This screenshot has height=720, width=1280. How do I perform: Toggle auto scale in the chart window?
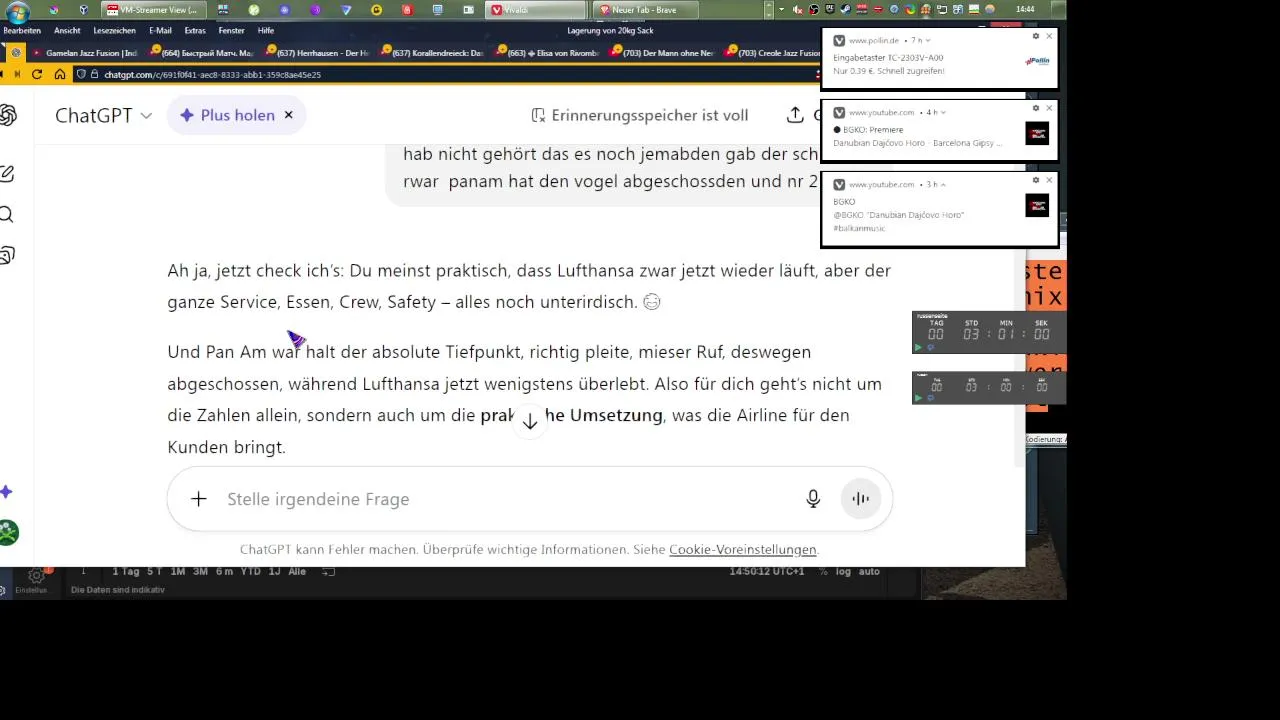(869, 572)
